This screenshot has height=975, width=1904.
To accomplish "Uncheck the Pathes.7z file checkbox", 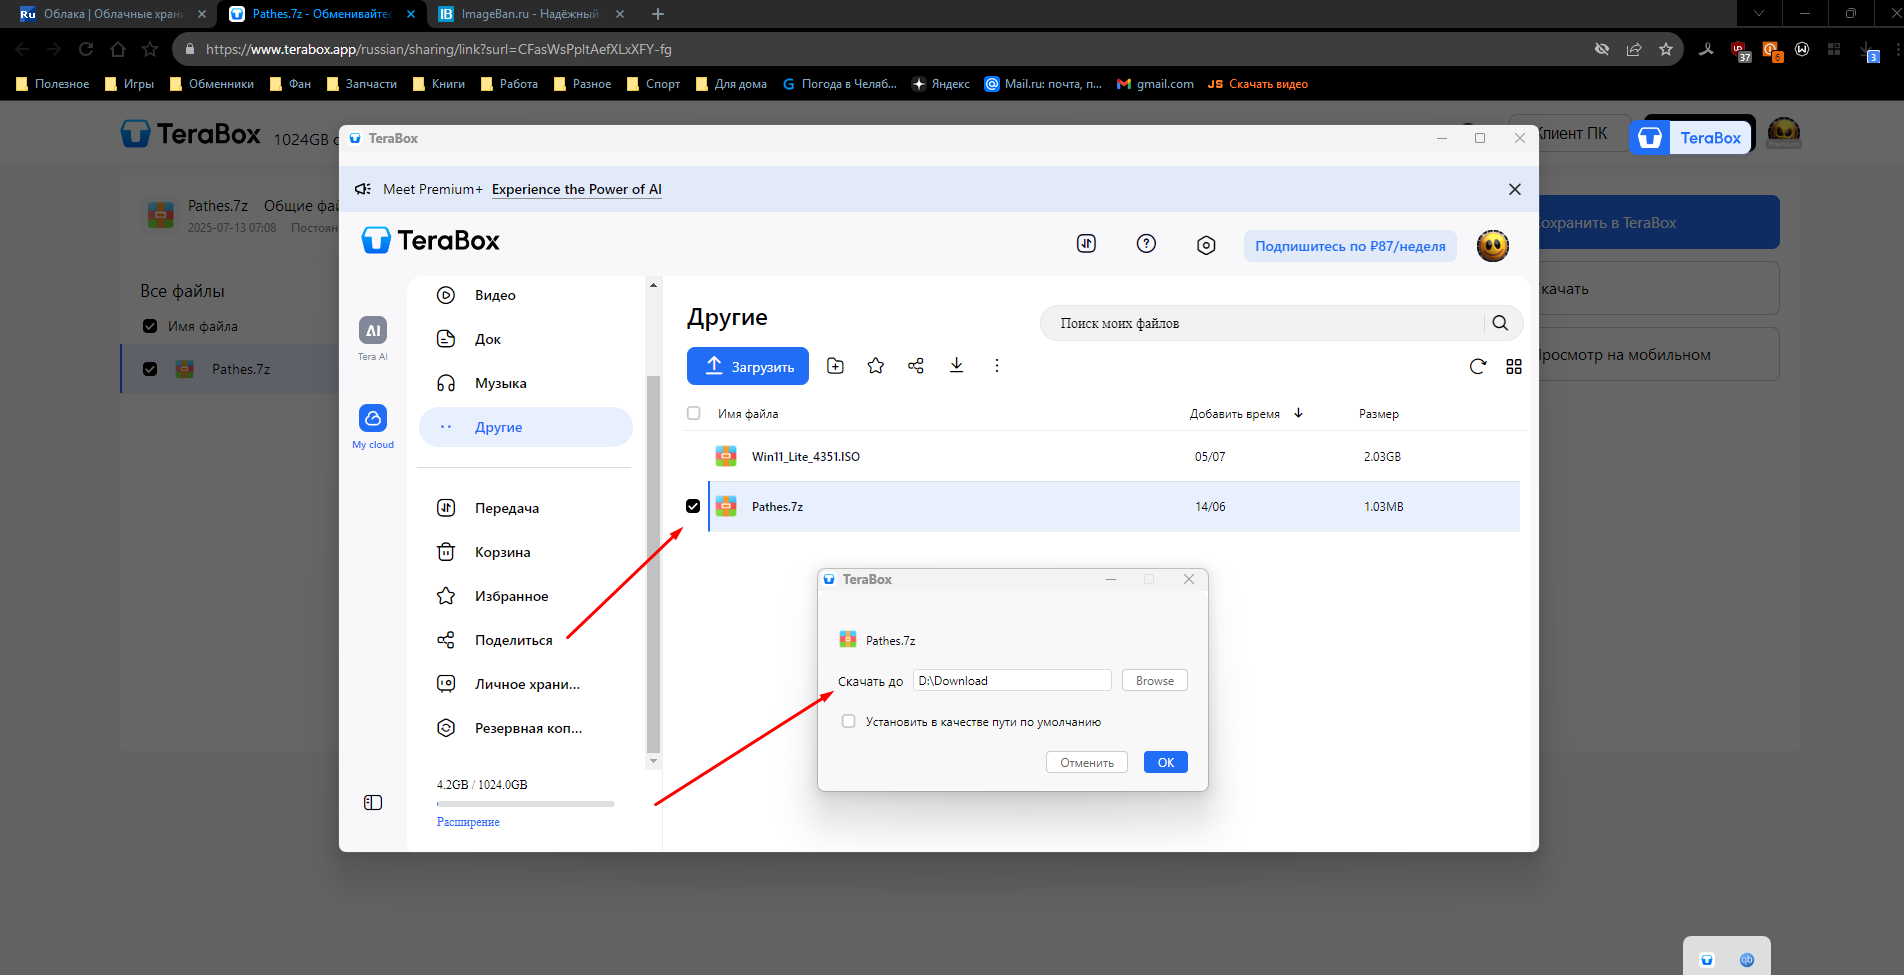I will point(693,506).
